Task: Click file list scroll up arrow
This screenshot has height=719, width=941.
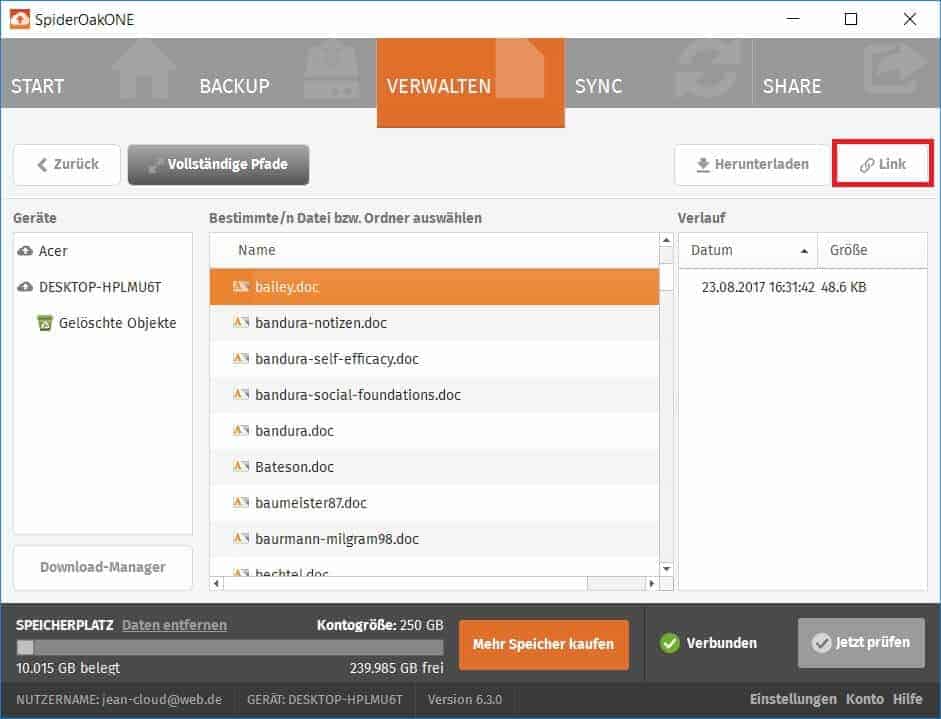Action: click(x=666, y=240)
